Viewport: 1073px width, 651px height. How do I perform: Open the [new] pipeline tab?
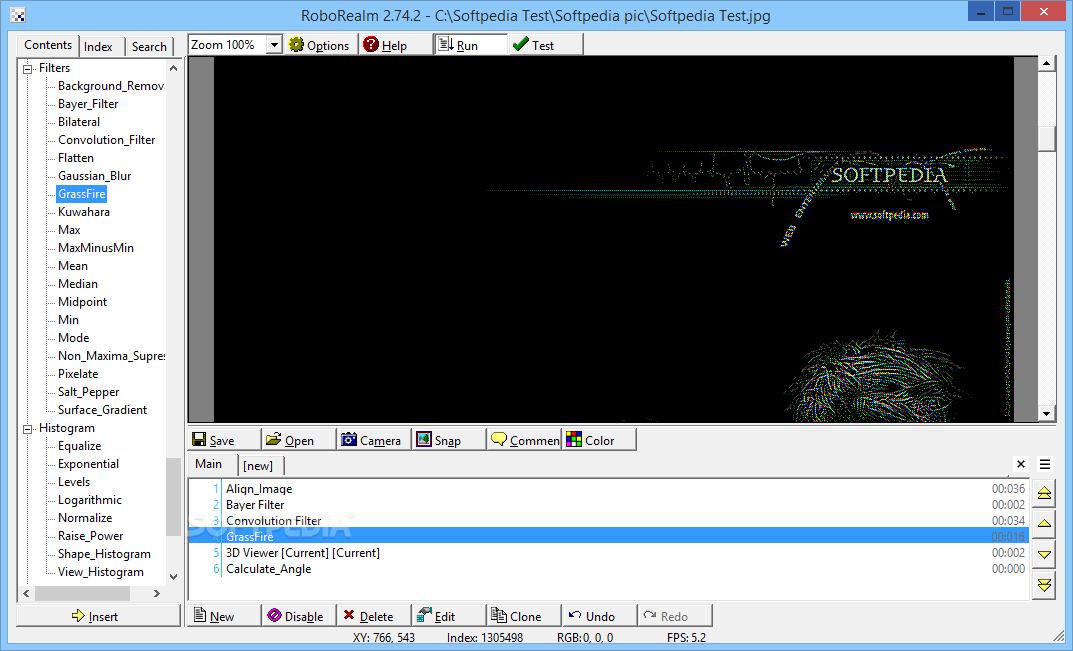(x=258, y=466)
